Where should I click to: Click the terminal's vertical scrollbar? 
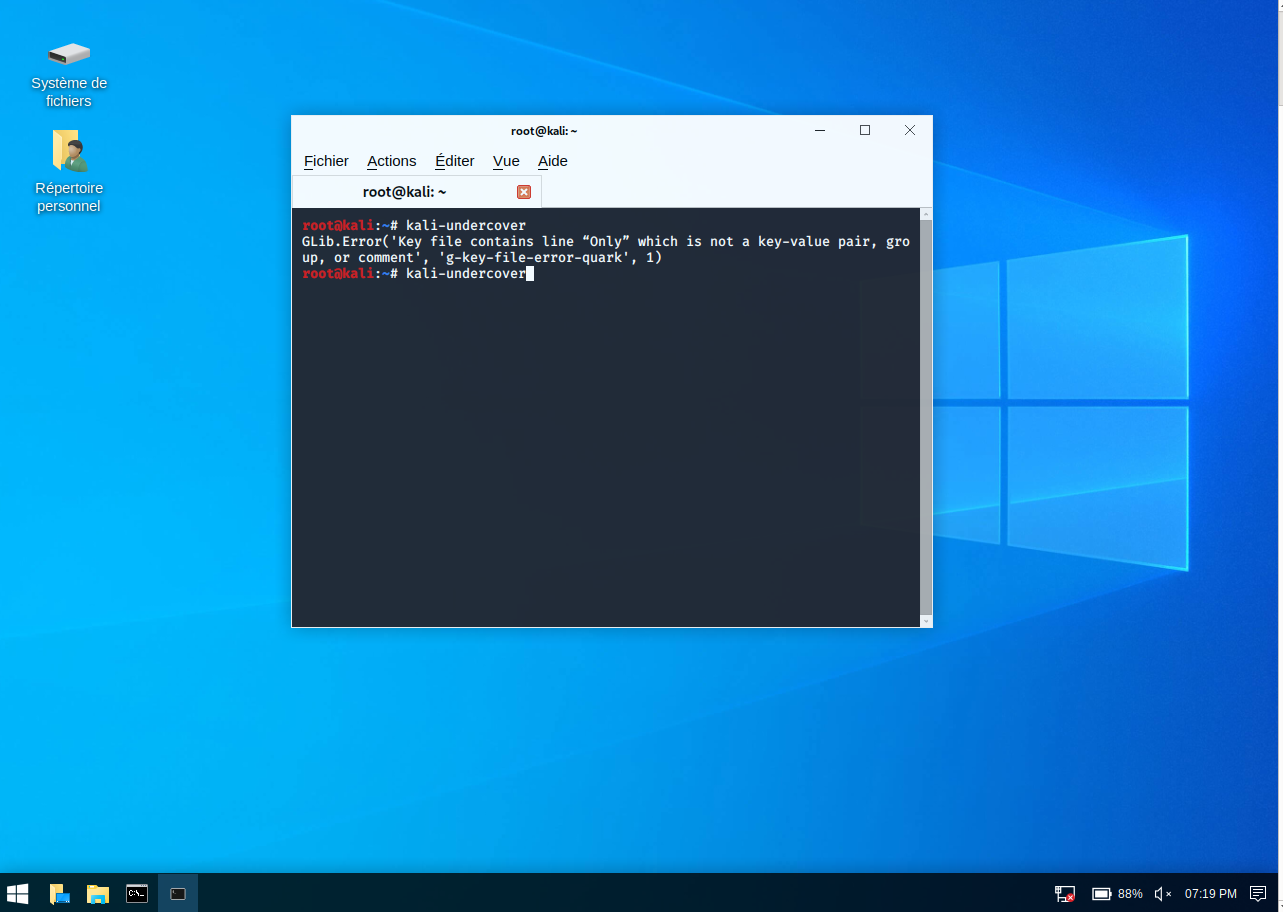tap(925, 415)
